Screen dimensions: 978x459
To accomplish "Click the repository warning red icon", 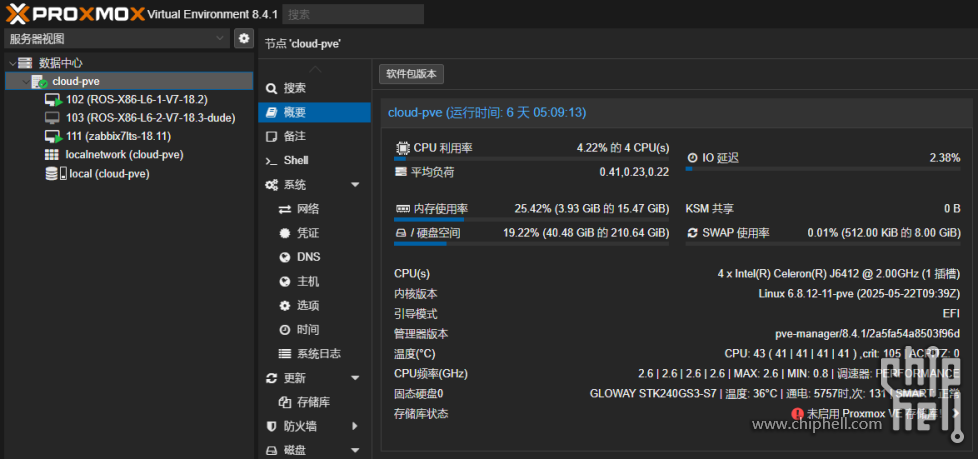I will [798, 413].
